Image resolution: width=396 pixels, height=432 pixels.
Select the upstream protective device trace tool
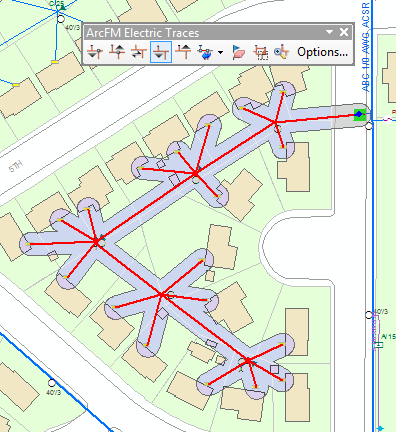point(117,52)
